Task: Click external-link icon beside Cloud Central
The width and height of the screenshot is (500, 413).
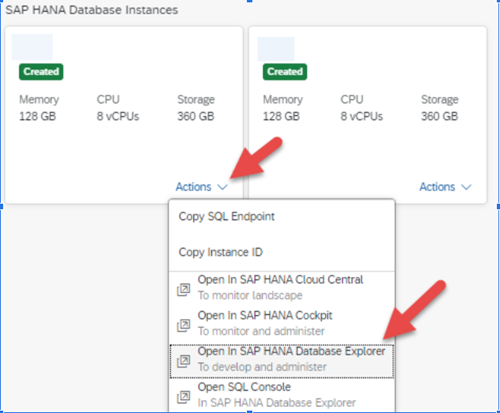Action: 183,290
